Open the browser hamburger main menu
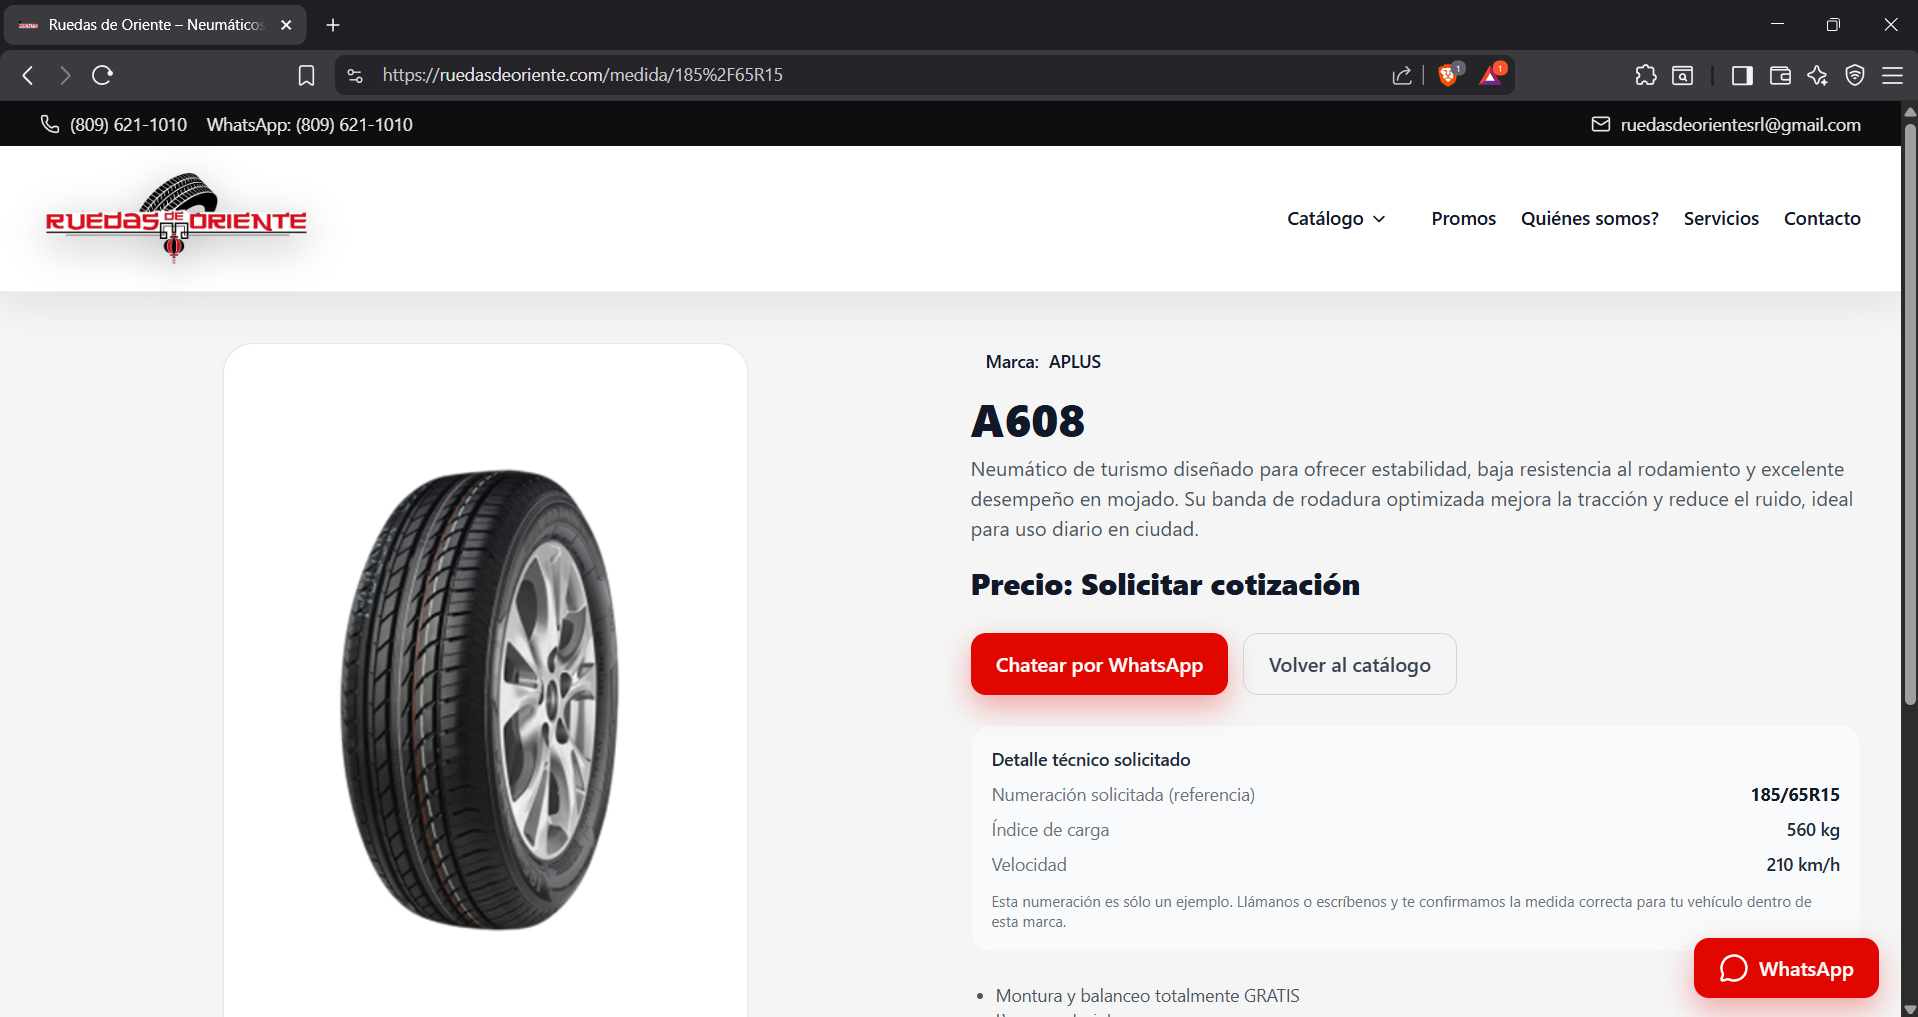The height and width of the screenshot is (1017, 1918). [1892, 75]
